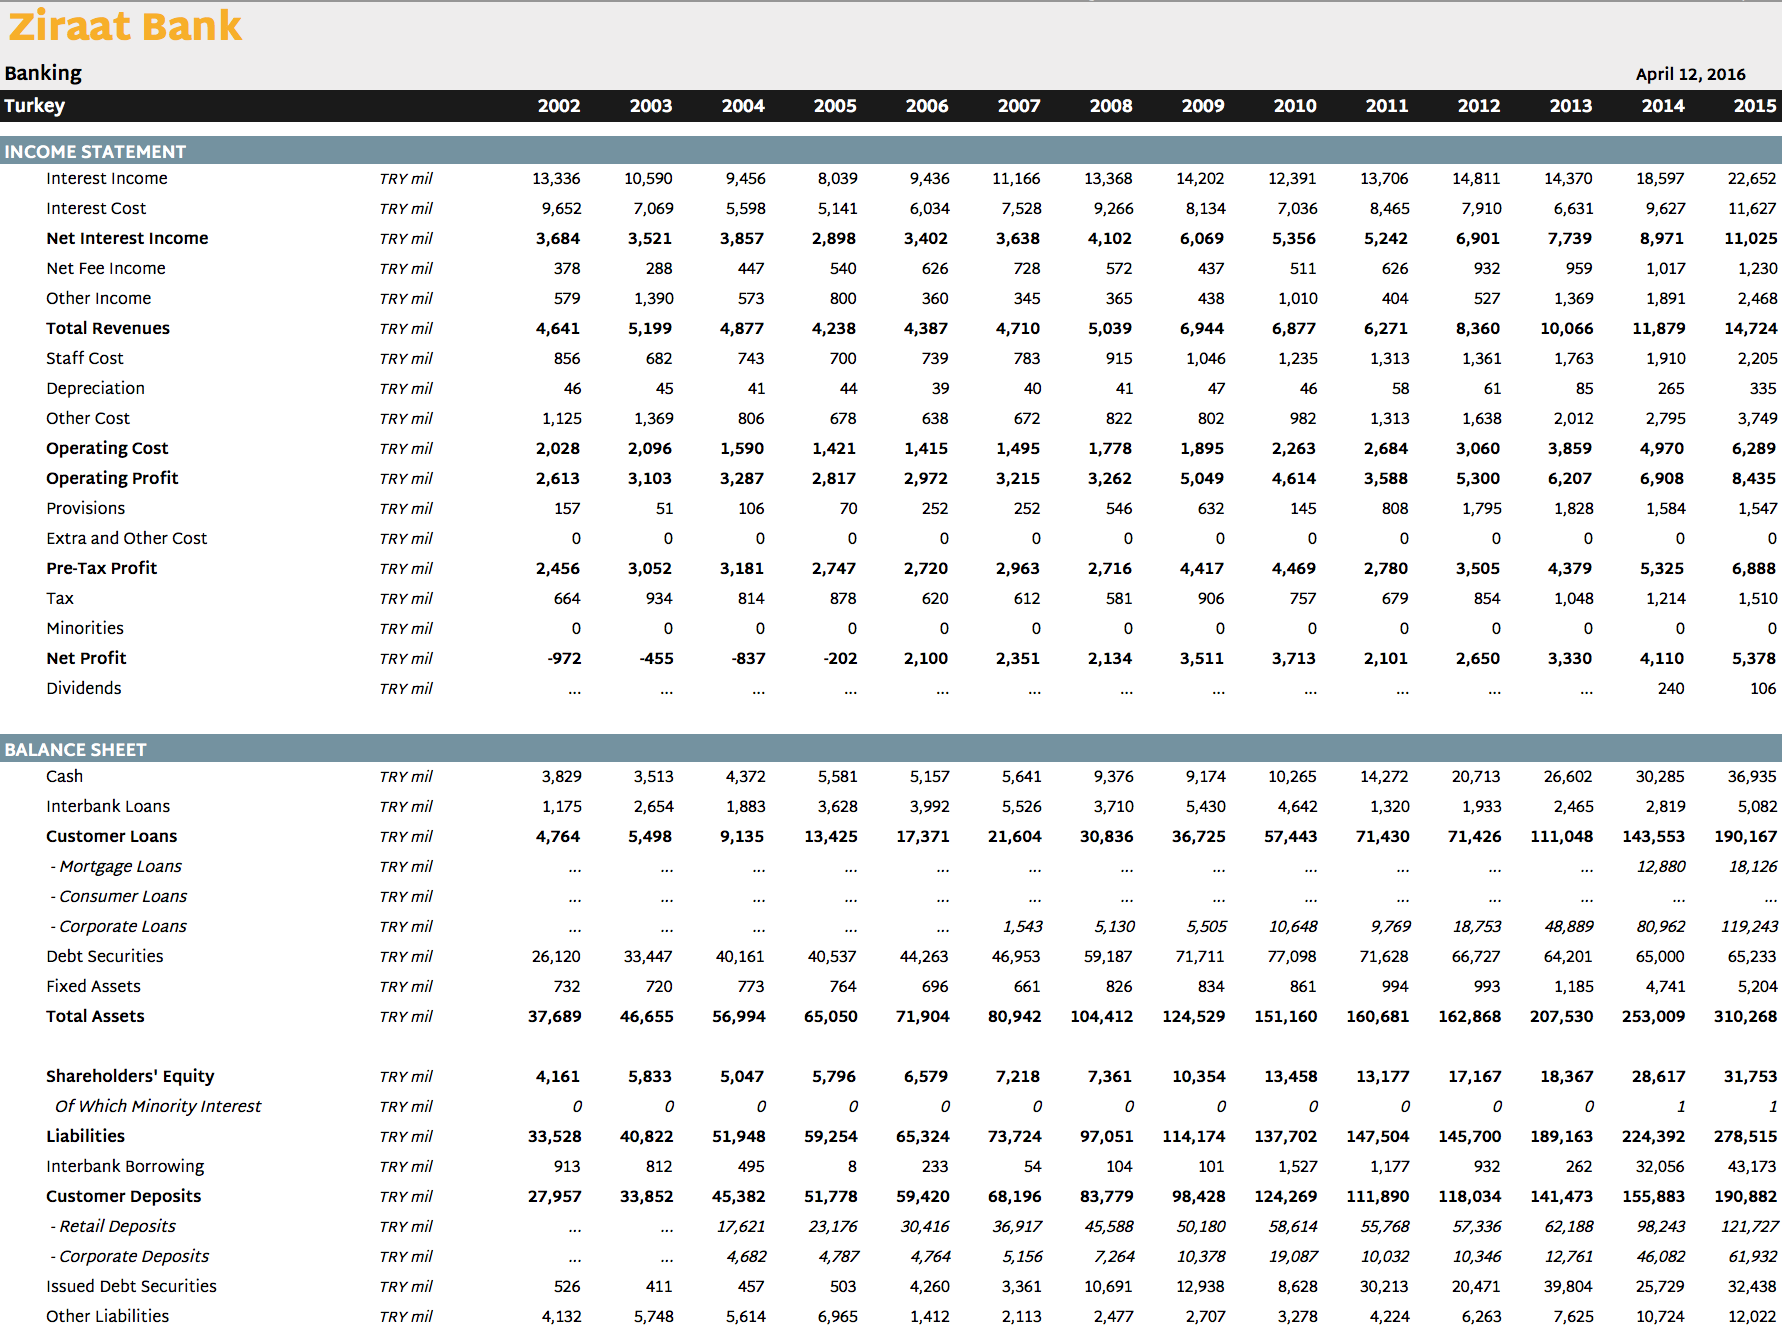The image size is (1782, 1340).
Task: Click 2007 Corporate Loans value 1,543
Action: pos(1023,927)
